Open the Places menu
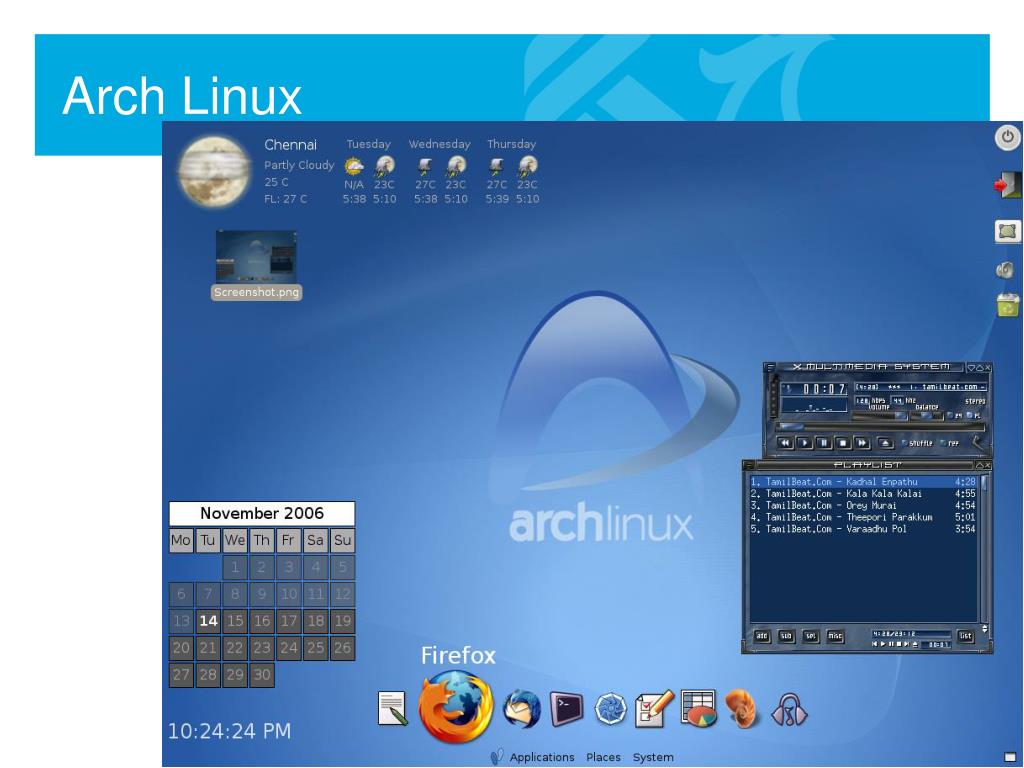Screen dimensions: 1024x768 coord(603,757)
